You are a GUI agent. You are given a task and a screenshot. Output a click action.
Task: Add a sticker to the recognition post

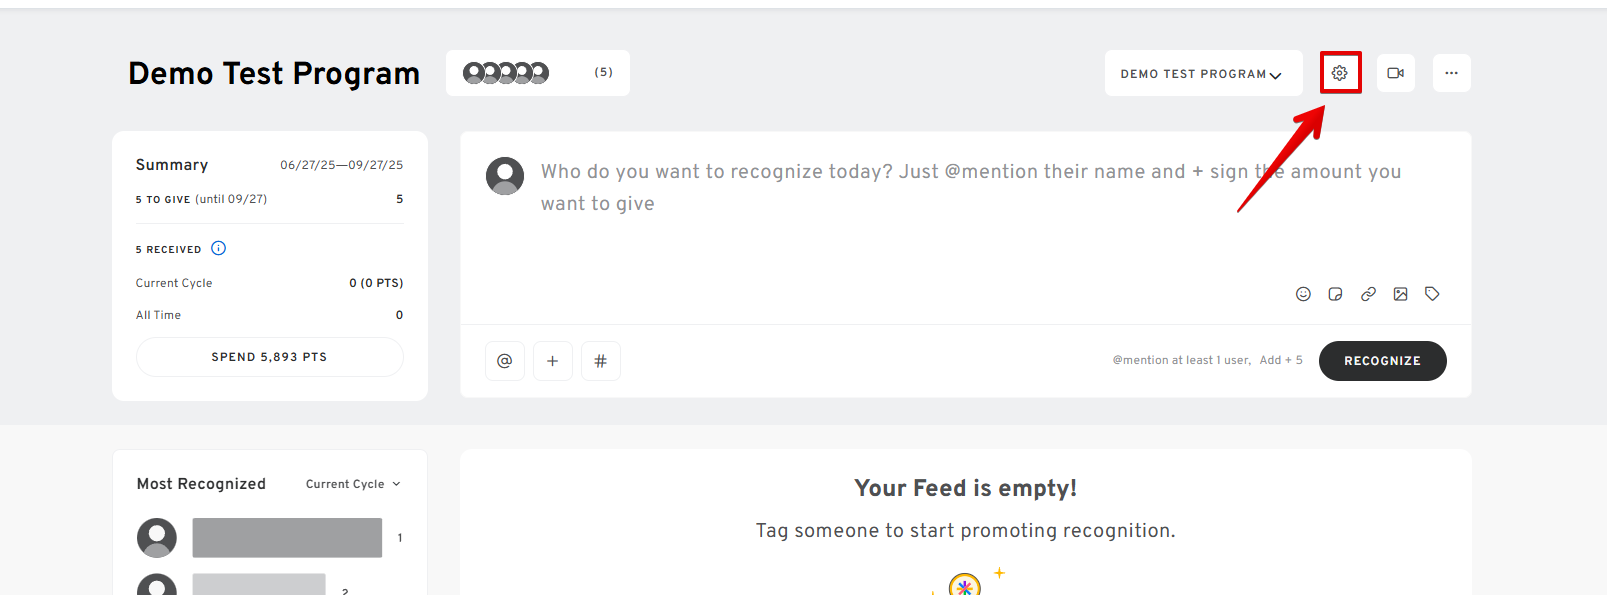click(1335, 294)
